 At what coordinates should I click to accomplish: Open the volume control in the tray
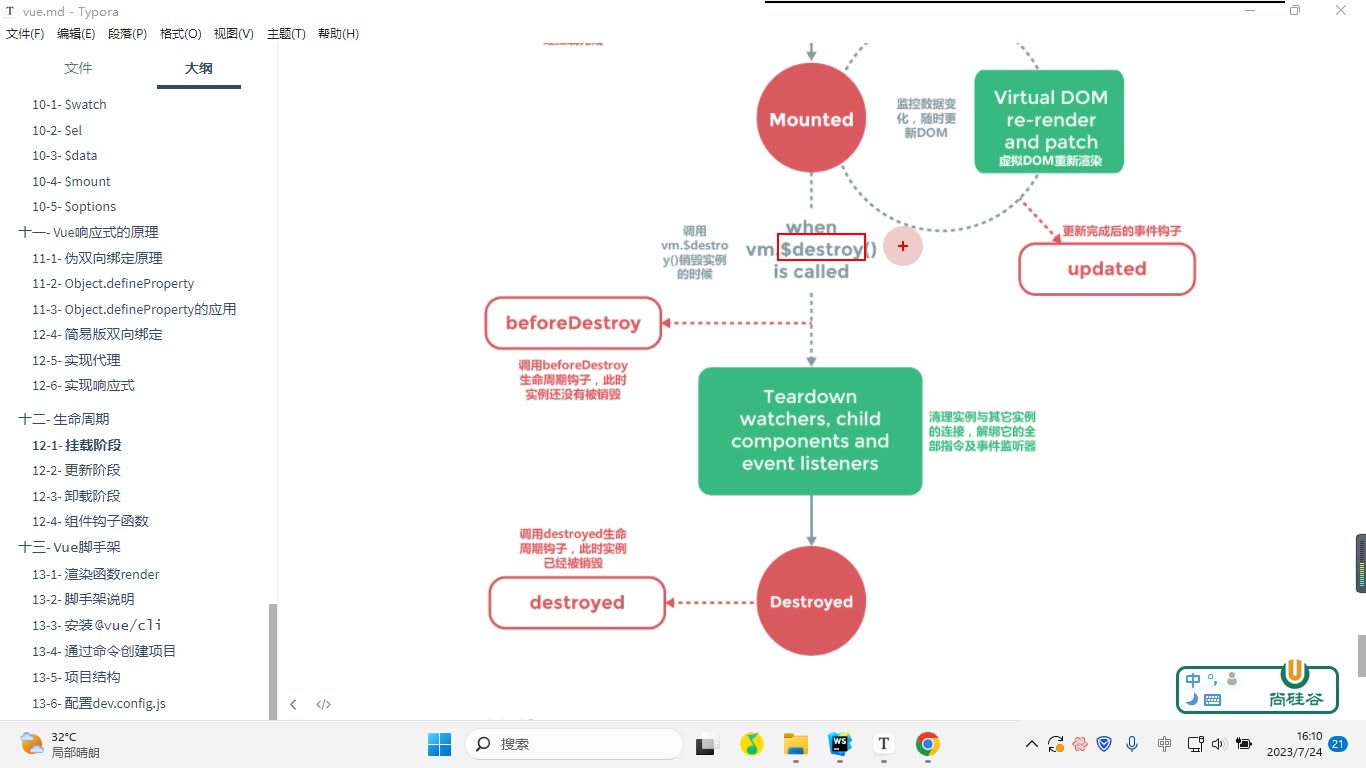coord(1217,744)
